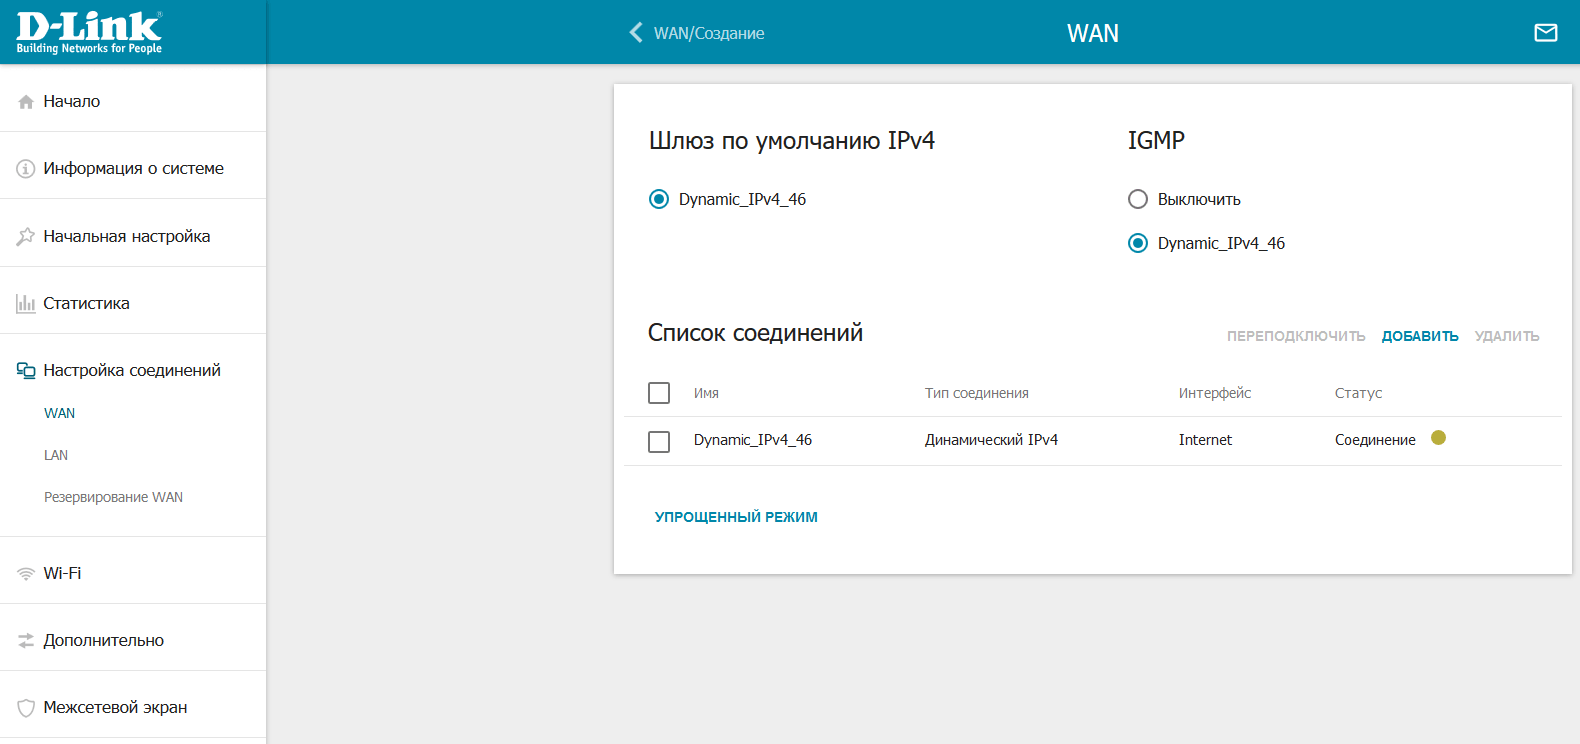Click the wizard icon beside Начальная настройка
1580x744 pixels.
tap(26, 237)
